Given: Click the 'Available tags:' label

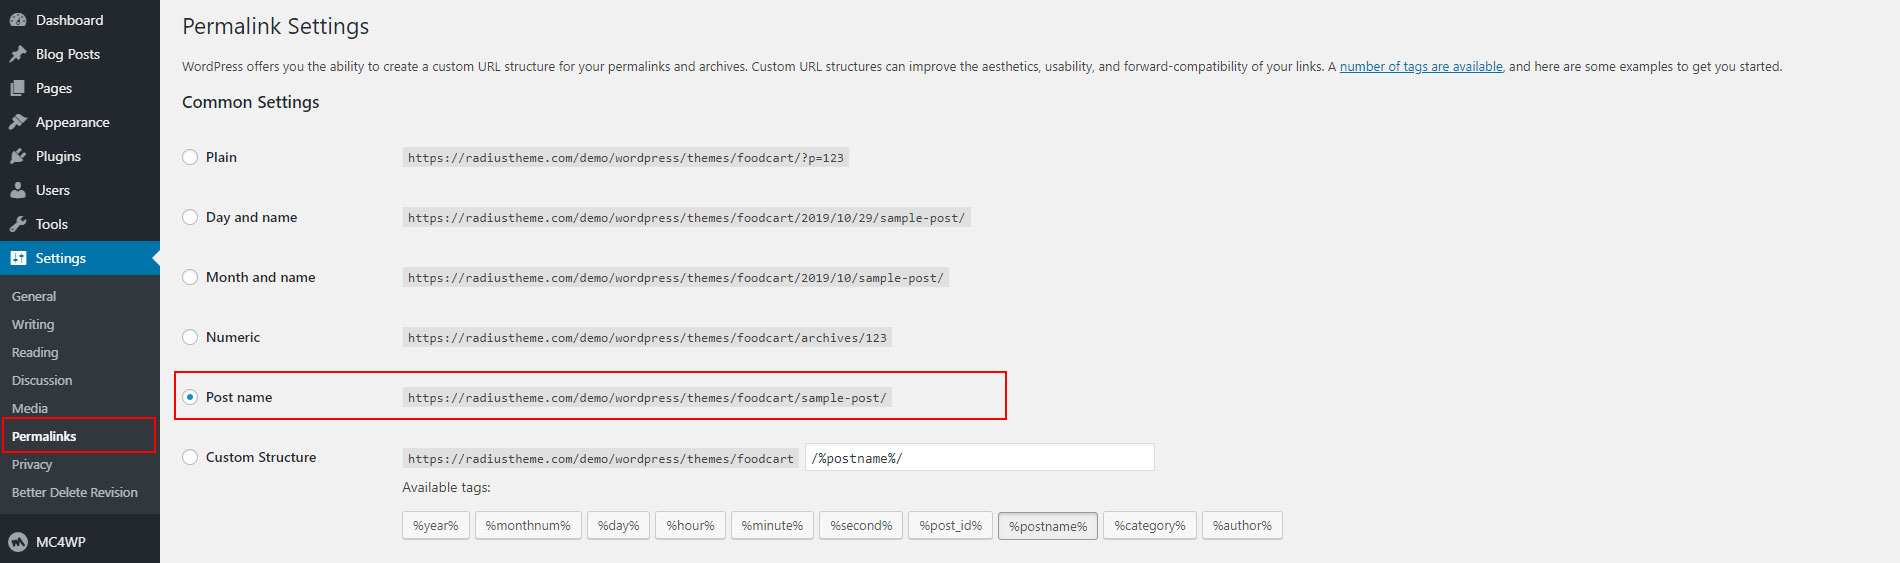Looking at the screenshot, I should coord(446,487).
